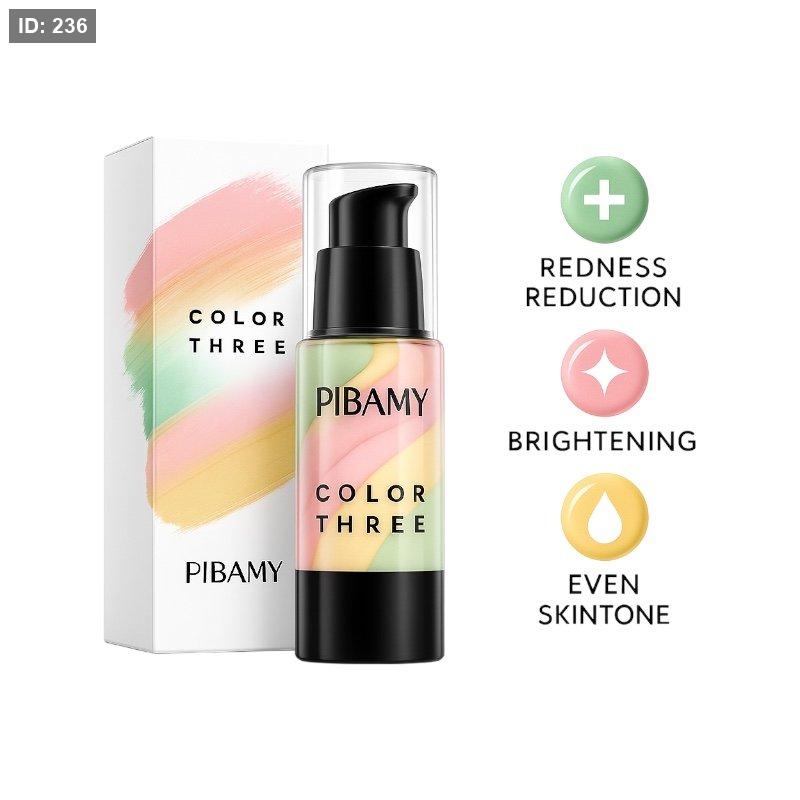Click the green plus icon
Image resolution: width=800 pixels, height=800 pixels.
click(x=605, y=199)
